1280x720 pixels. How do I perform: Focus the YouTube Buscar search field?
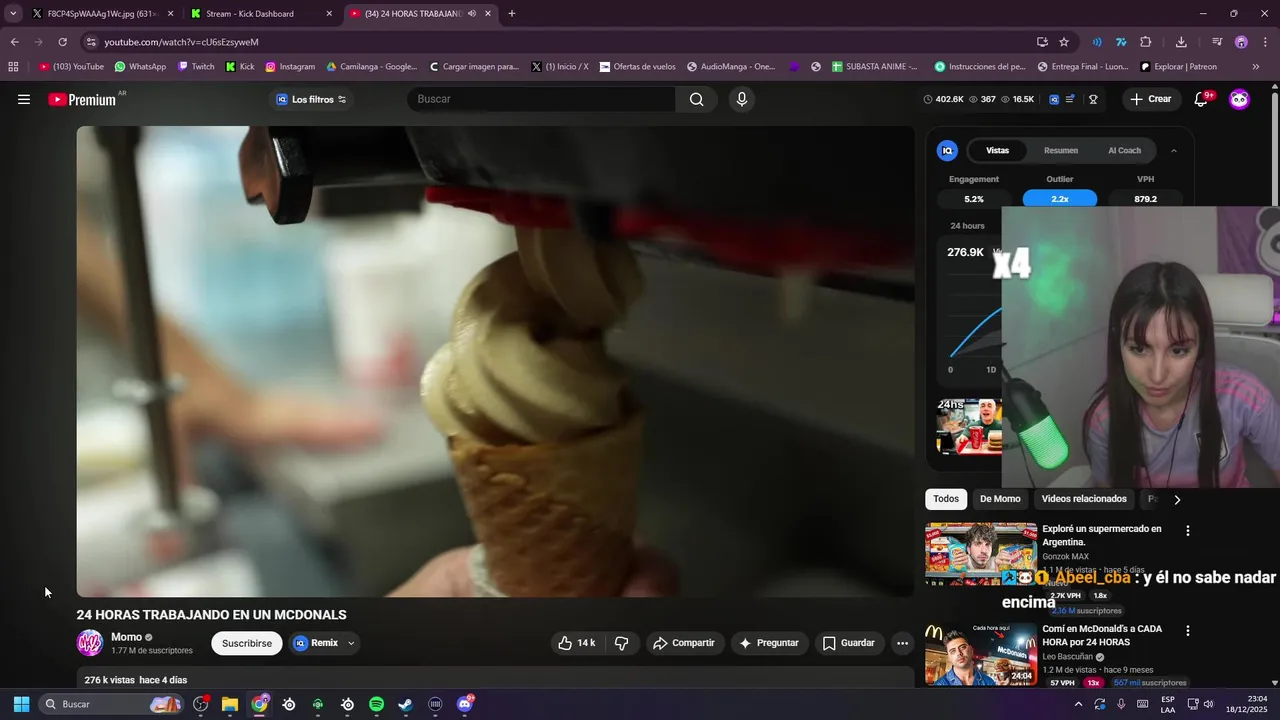pyautogui.click(x=542, y=99)
